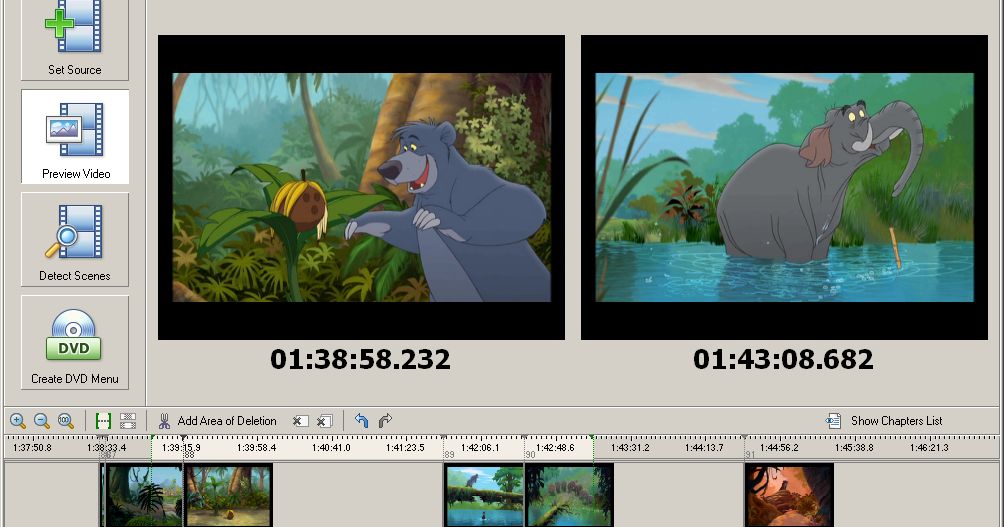Select the scene 88 coconut thumbnail

[x=229, y=496]
